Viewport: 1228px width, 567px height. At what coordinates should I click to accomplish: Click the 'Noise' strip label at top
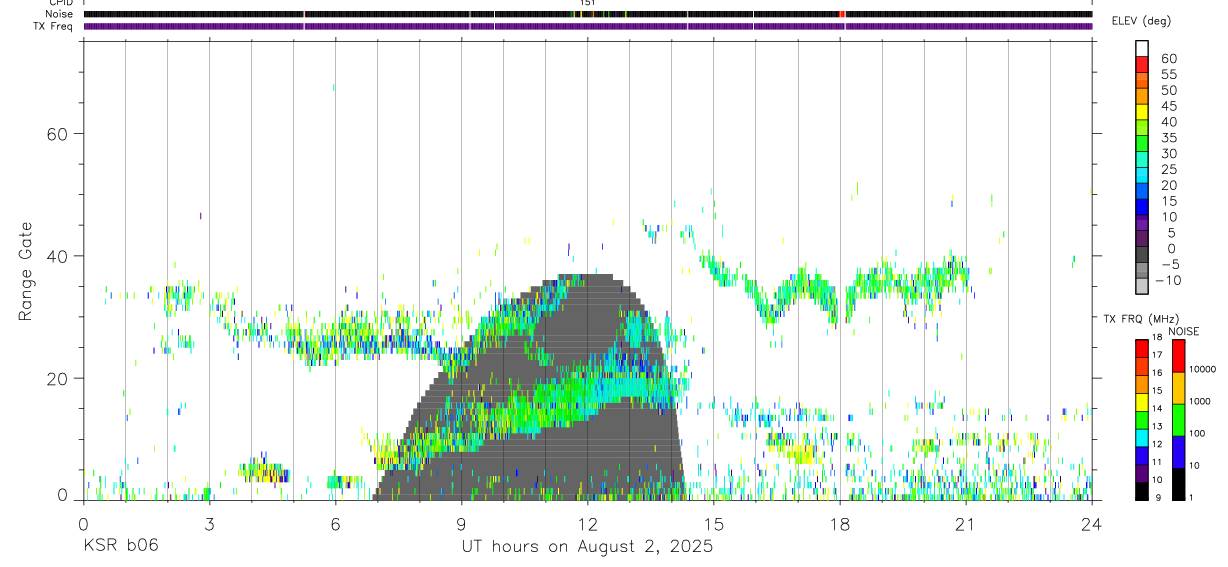click(59, 14)
